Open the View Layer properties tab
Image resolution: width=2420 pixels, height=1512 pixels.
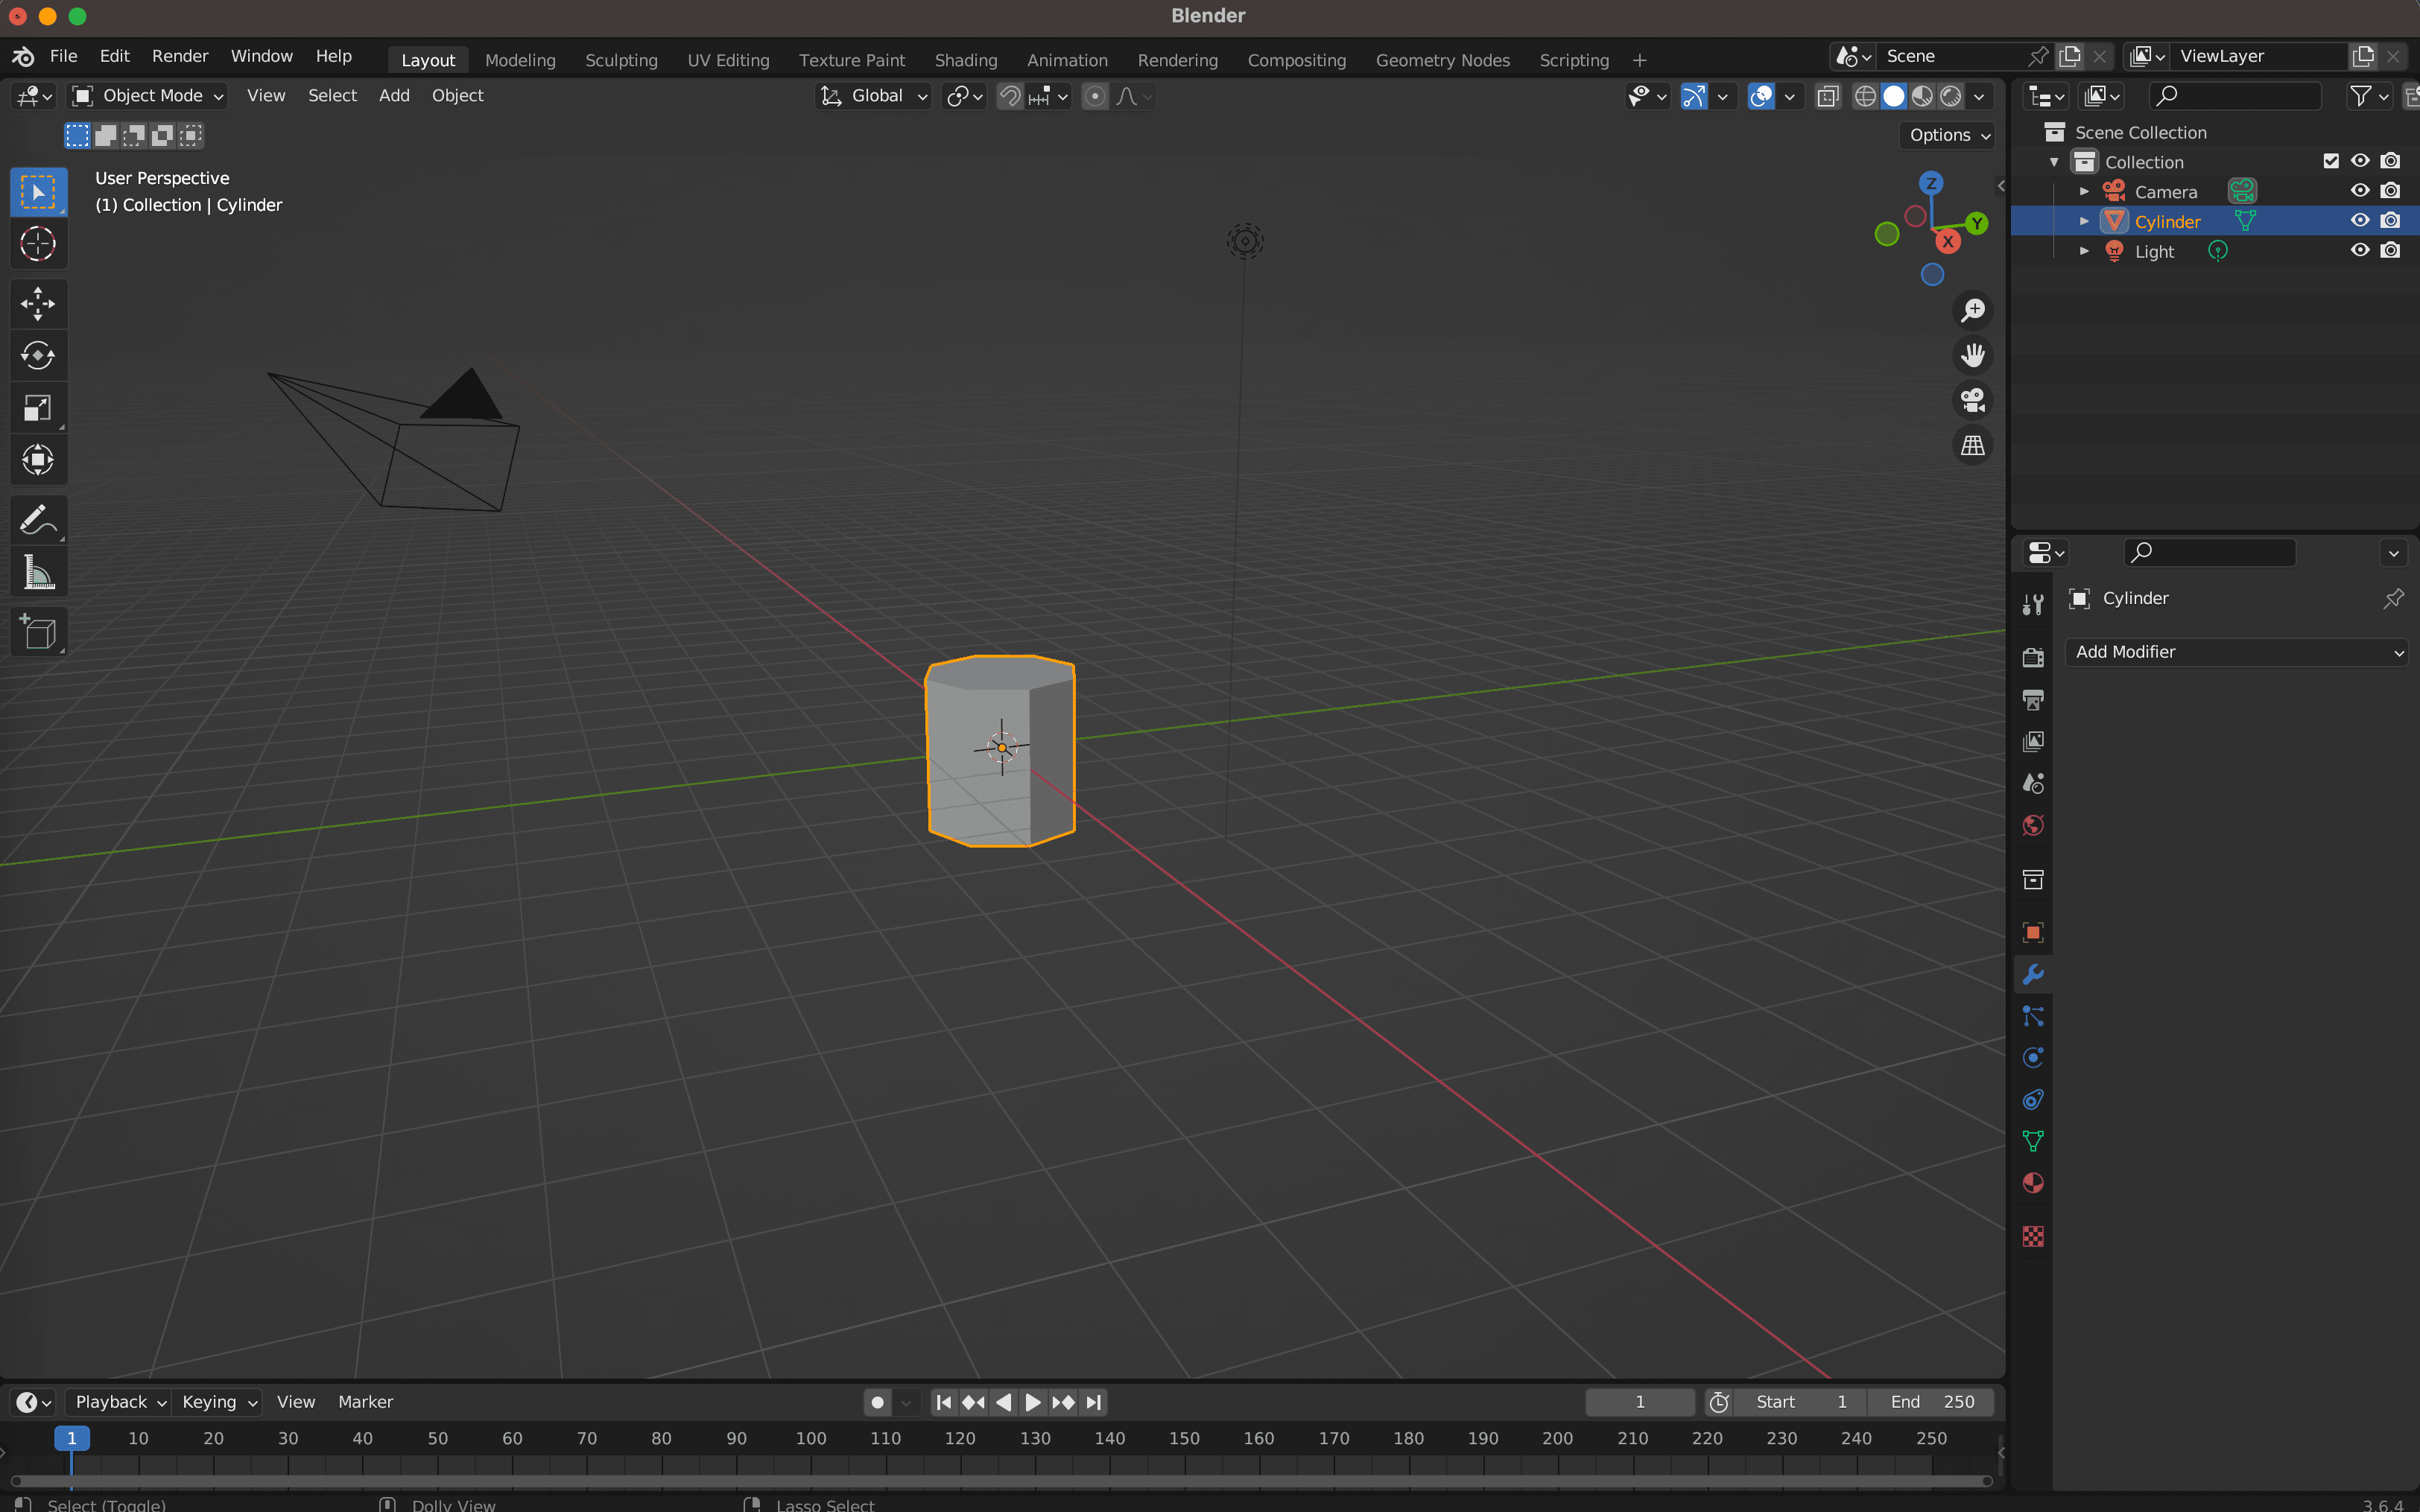tap(2033, 741)
